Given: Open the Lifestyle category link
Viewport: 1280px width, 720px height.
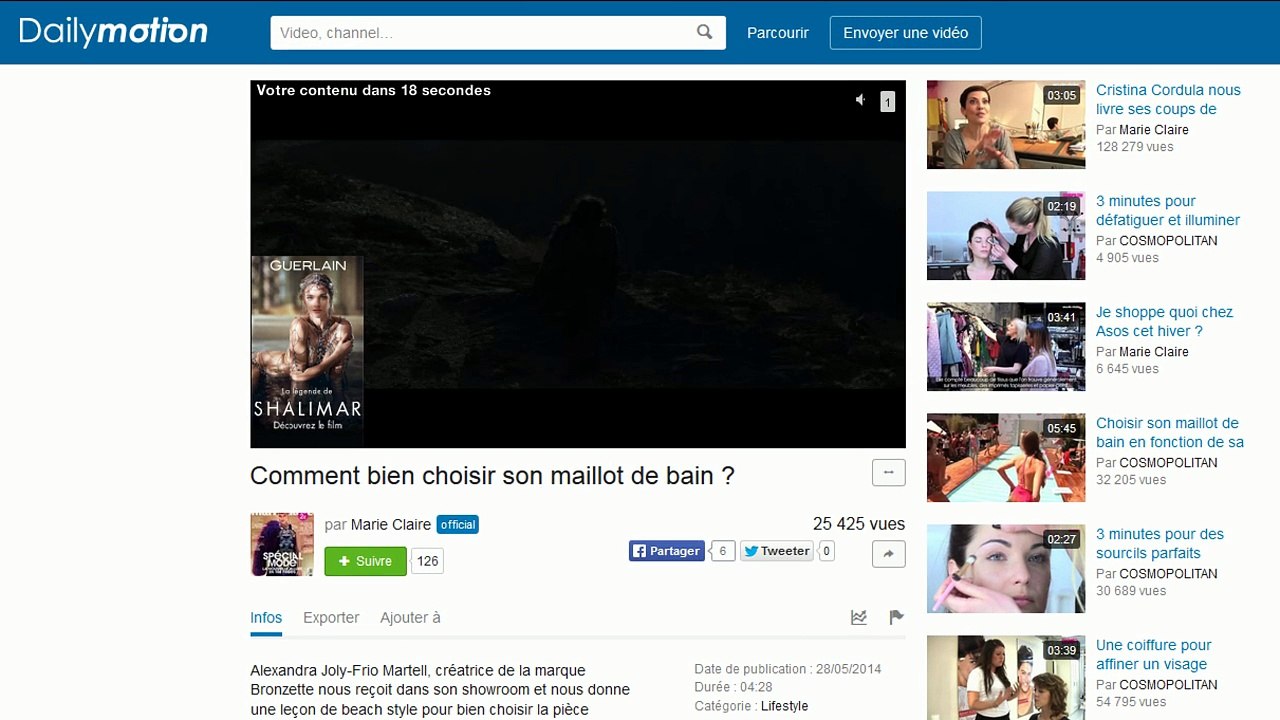Looking at the screenshot, I should 784,706.
